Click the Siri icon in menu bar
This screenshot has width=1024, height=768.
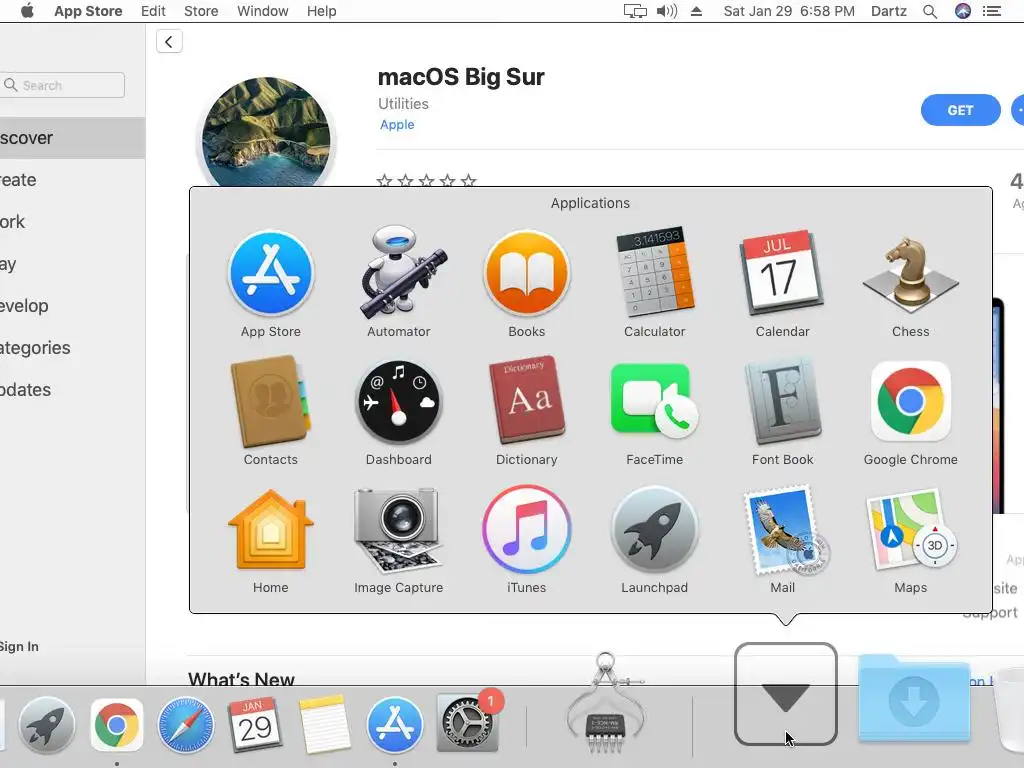[x=963, y=11]
